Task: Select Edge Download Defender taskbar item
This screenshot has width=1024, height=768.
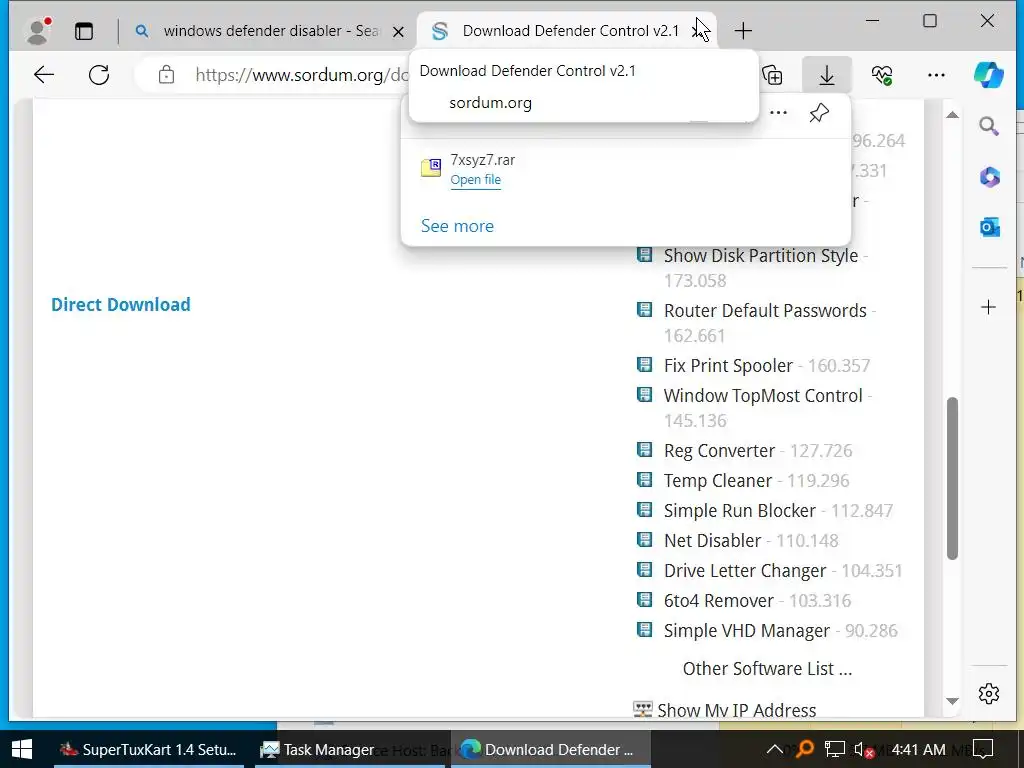Action: point(551,749)
